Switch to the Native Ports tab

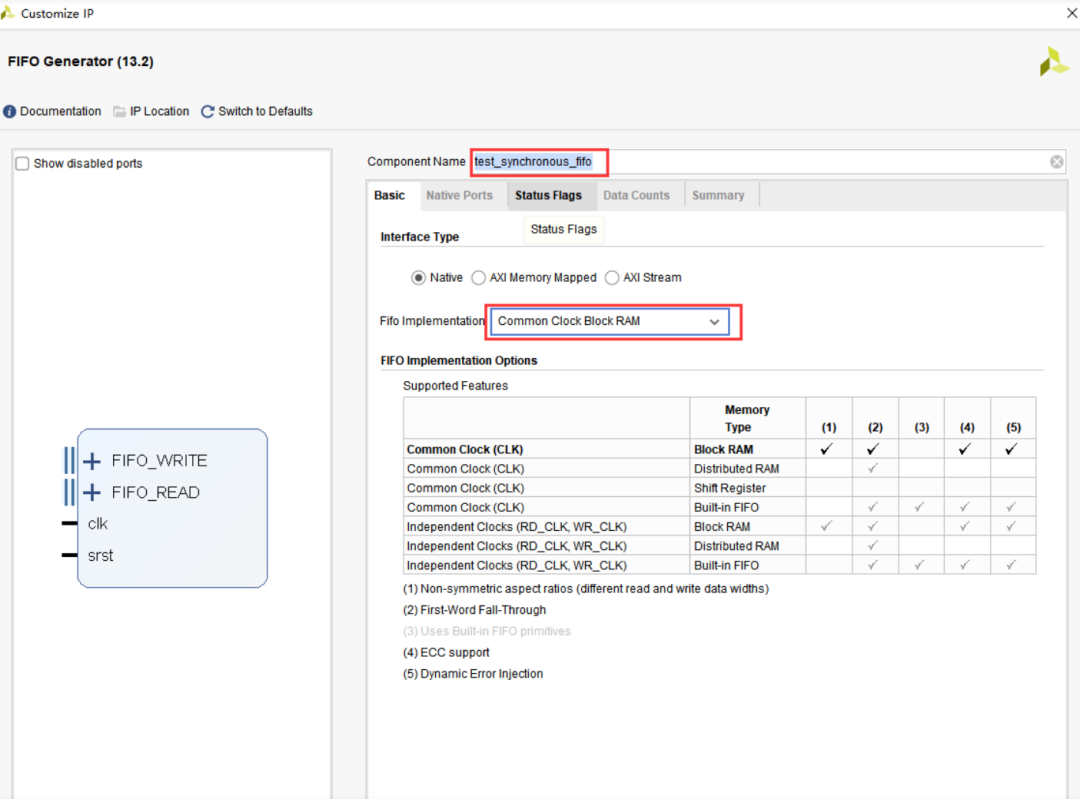(459, 196)
